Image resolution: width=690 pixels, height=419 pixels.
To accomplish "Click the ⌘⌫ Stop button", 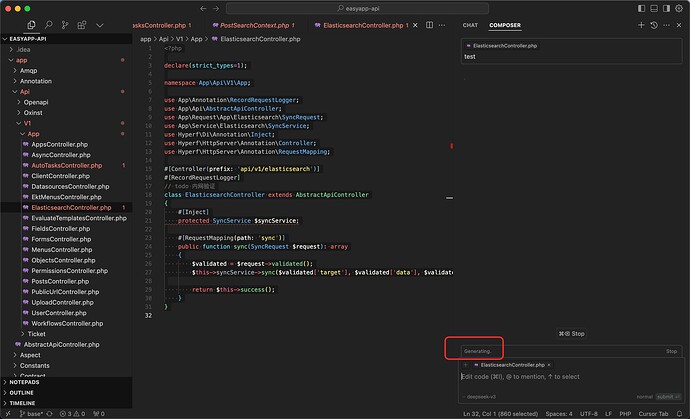I will [572, 334].
